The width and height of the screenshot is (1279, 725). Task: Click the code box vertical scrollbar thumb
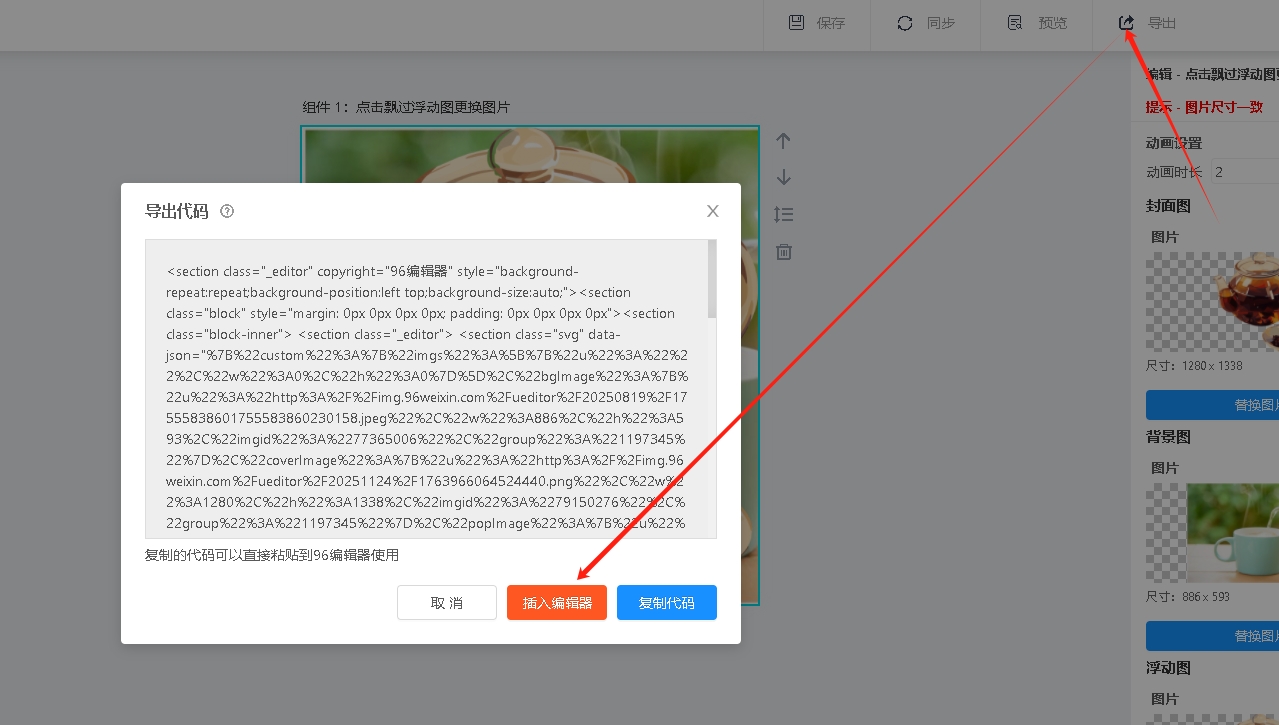click(712, 280)
